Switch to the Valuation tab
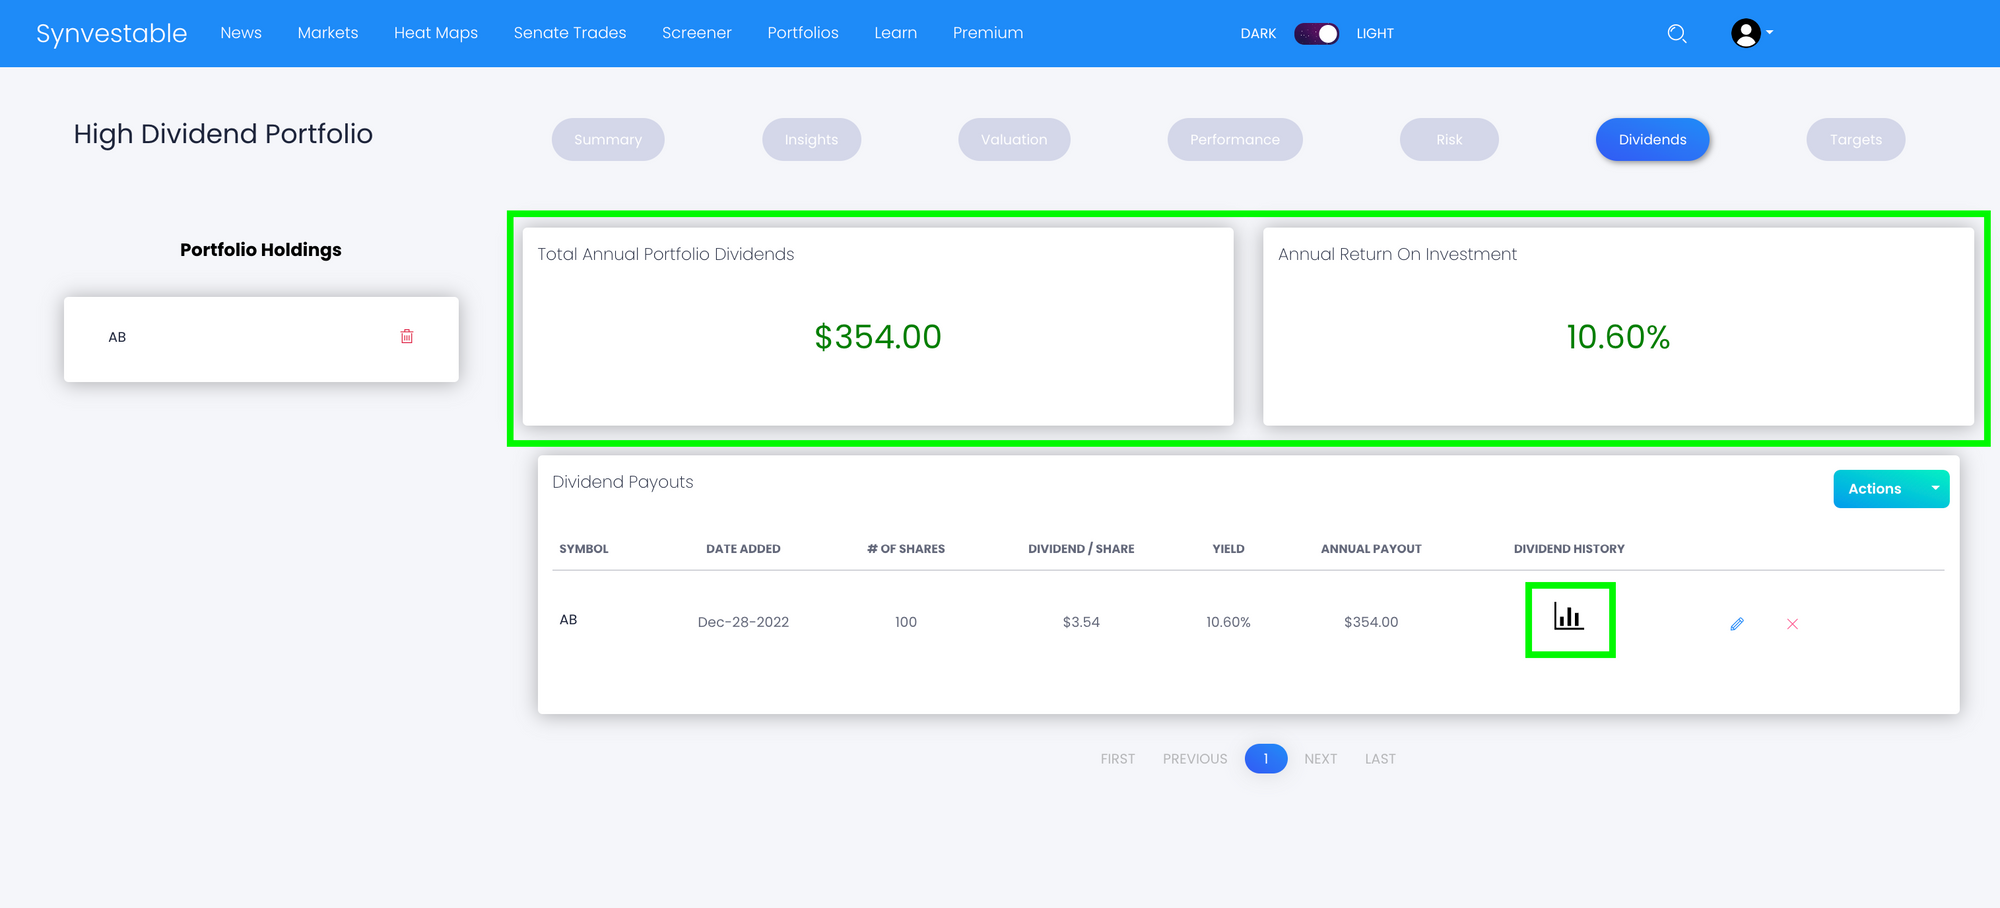 [1014, 140]
